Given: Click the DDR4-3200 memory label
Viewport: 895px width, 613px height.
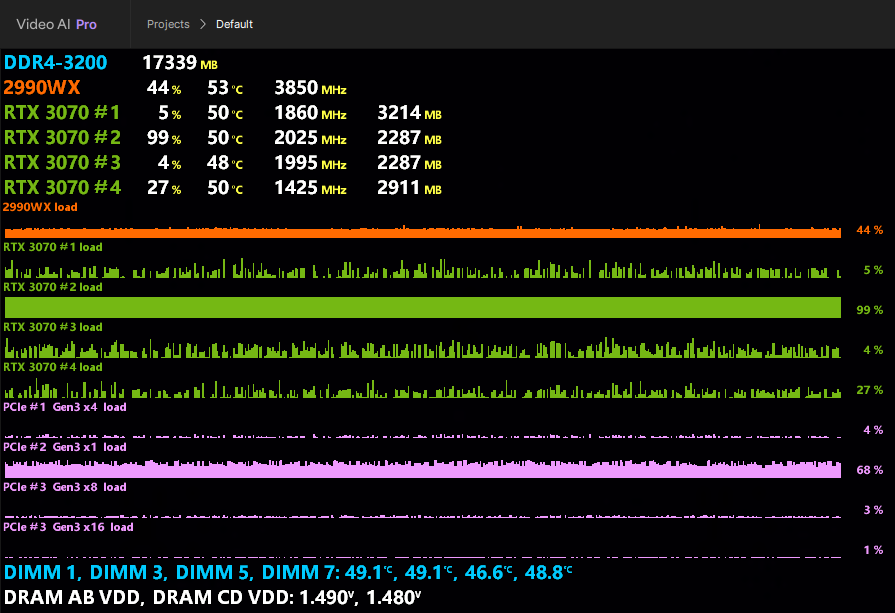Looking at the screenshot, I should [x=55, y=63].
